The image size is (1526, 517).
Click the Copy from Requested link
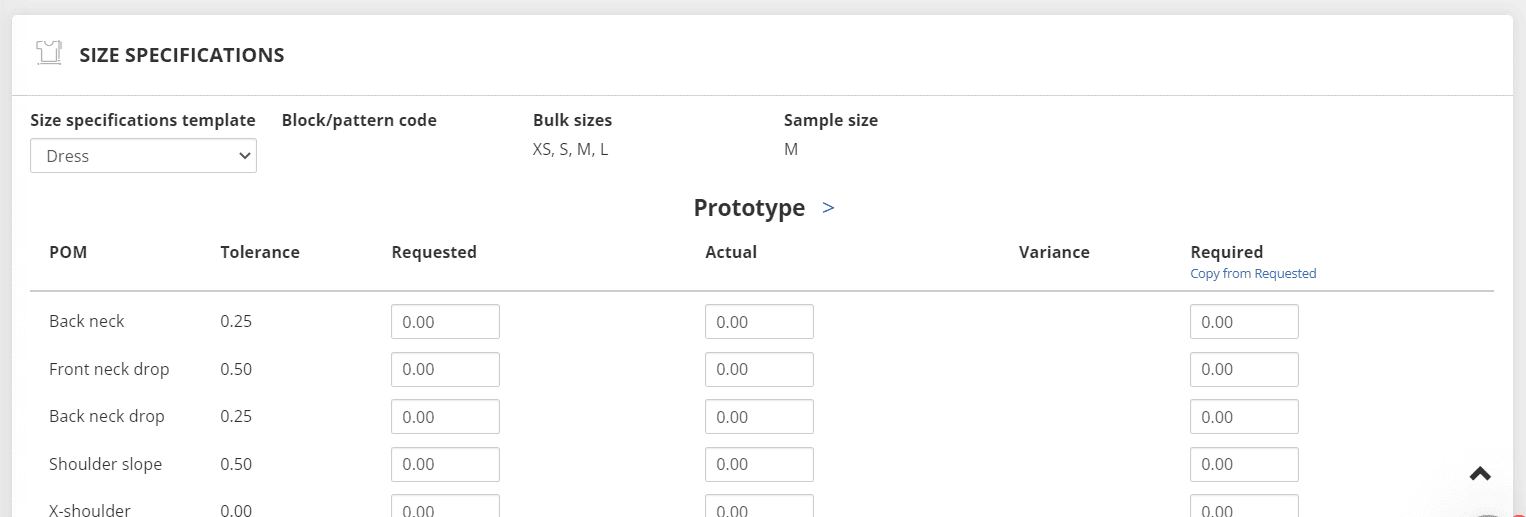click(1253, 273)
